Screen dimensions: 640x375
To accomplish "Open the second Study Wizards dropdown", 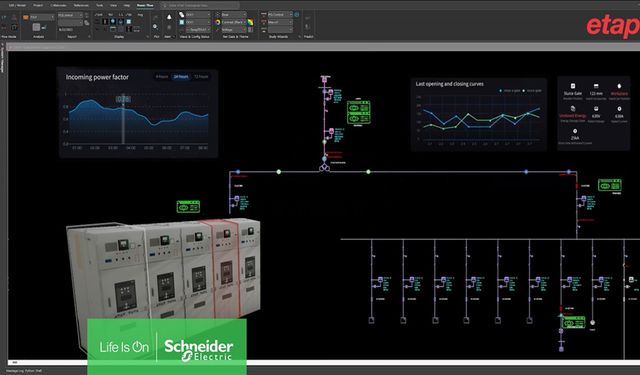I will (x=280, y=22).
